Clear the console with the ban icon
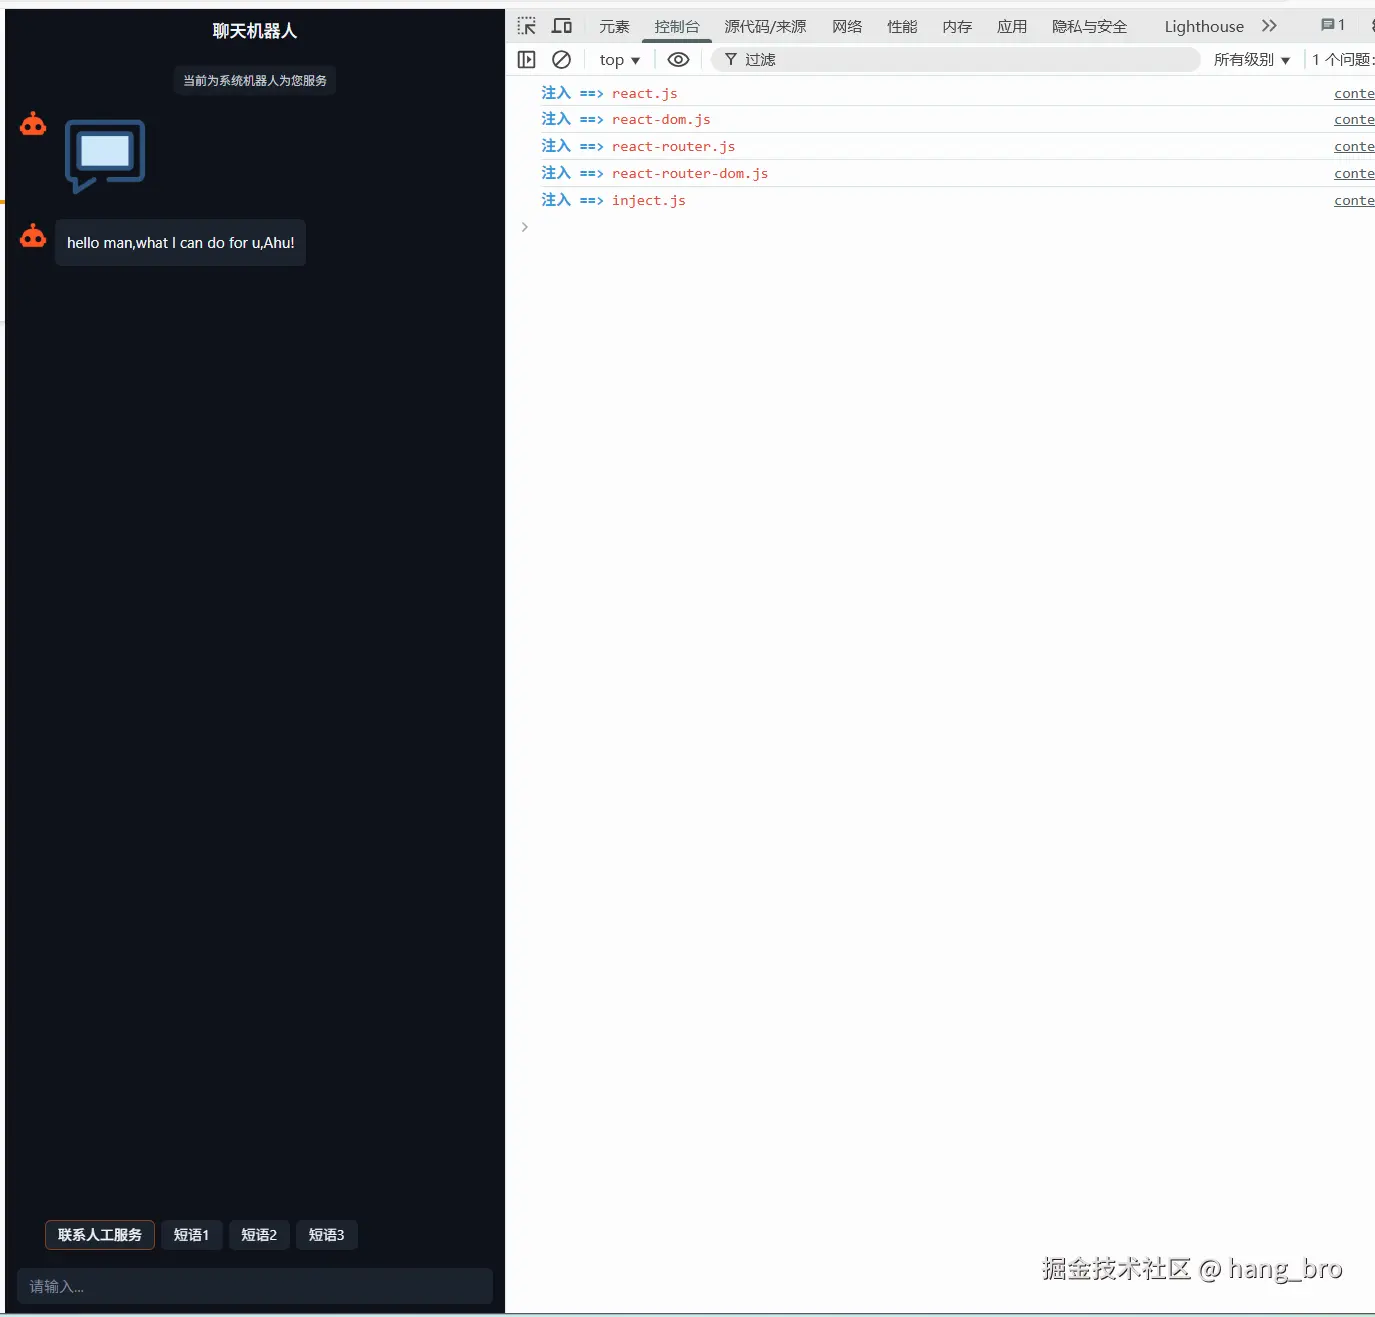 pyautogui.click(x=562, y=60)
